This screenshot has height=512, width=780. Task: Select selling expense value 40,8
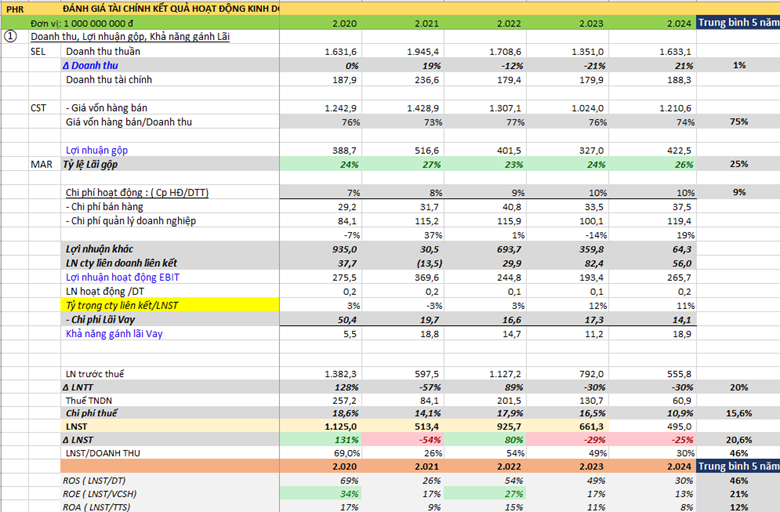click(511, 207)
